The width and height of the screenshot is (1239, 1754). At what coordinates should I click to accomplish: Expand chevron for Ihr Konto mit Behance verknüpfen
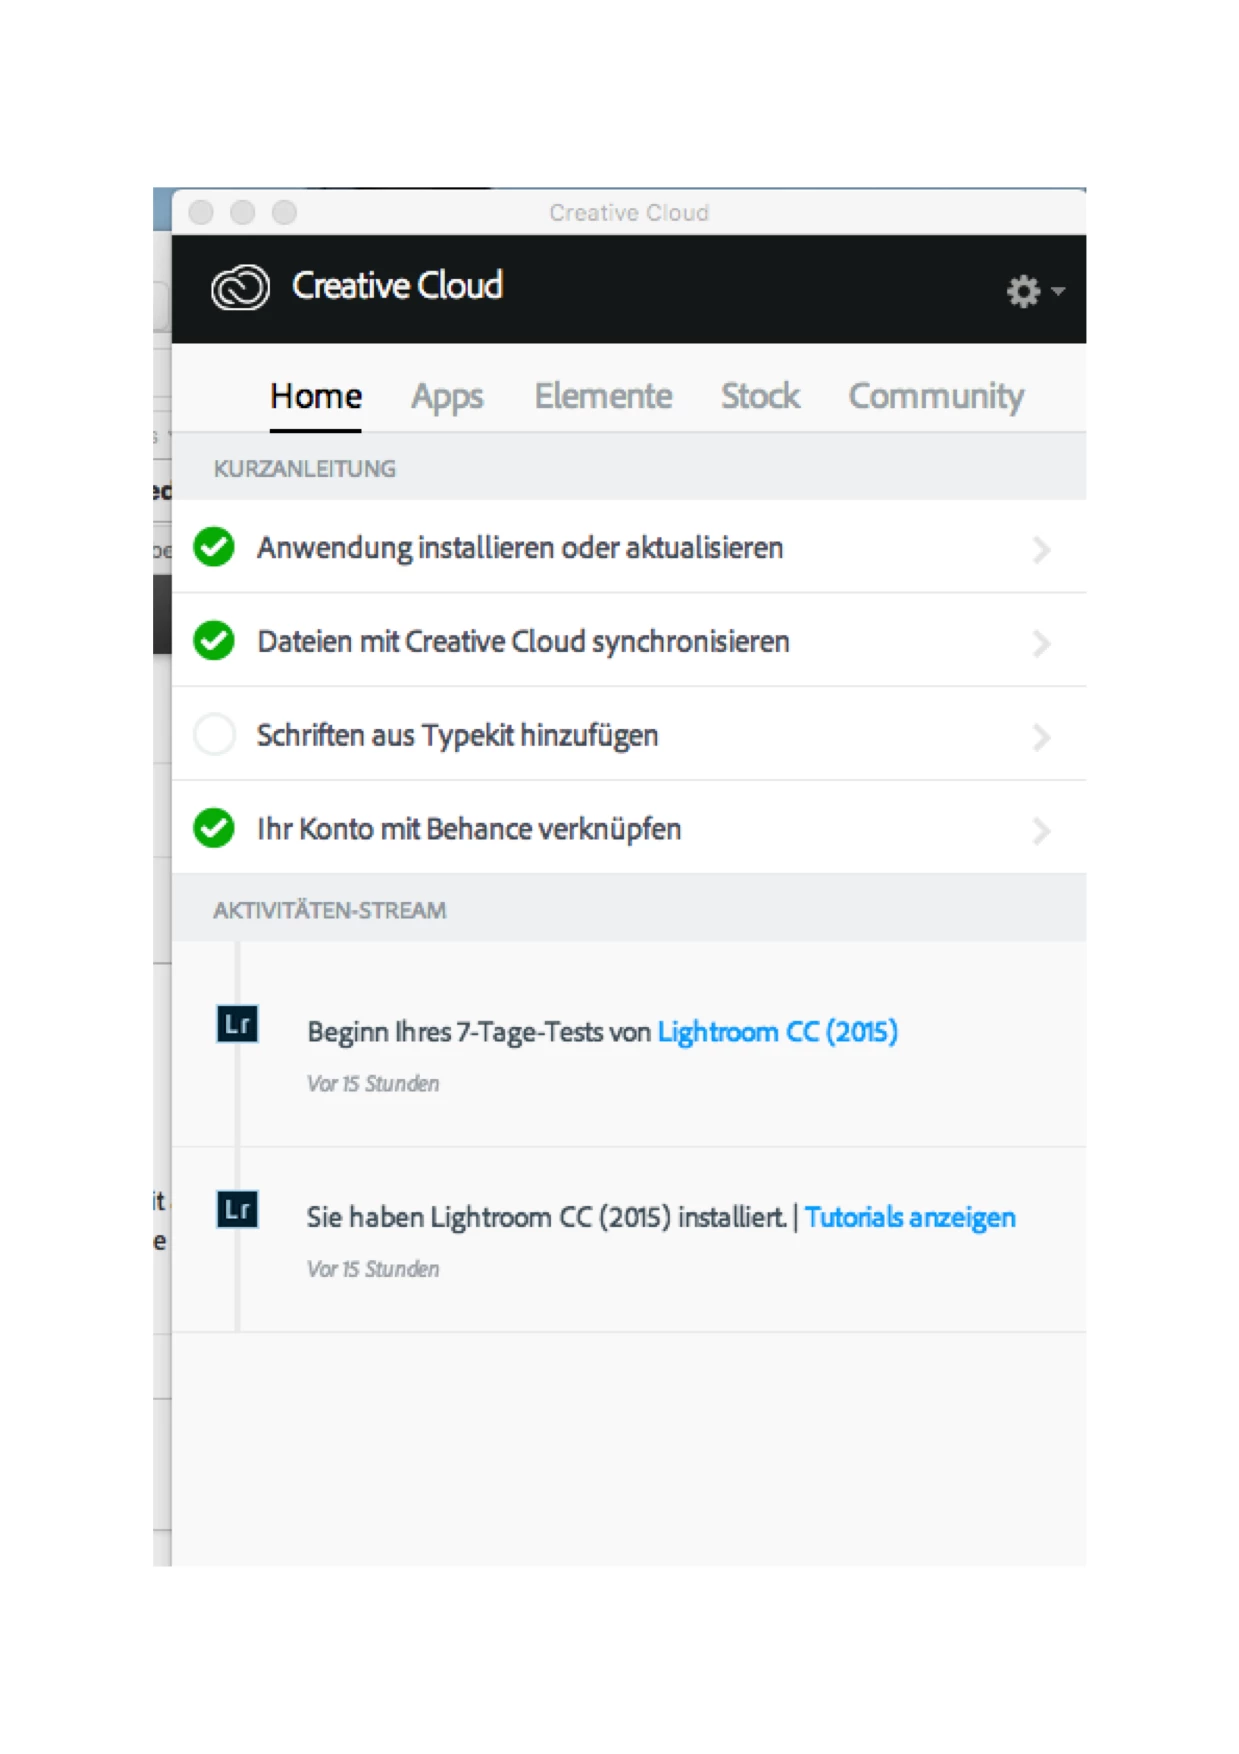click(x=1041, y=830)
